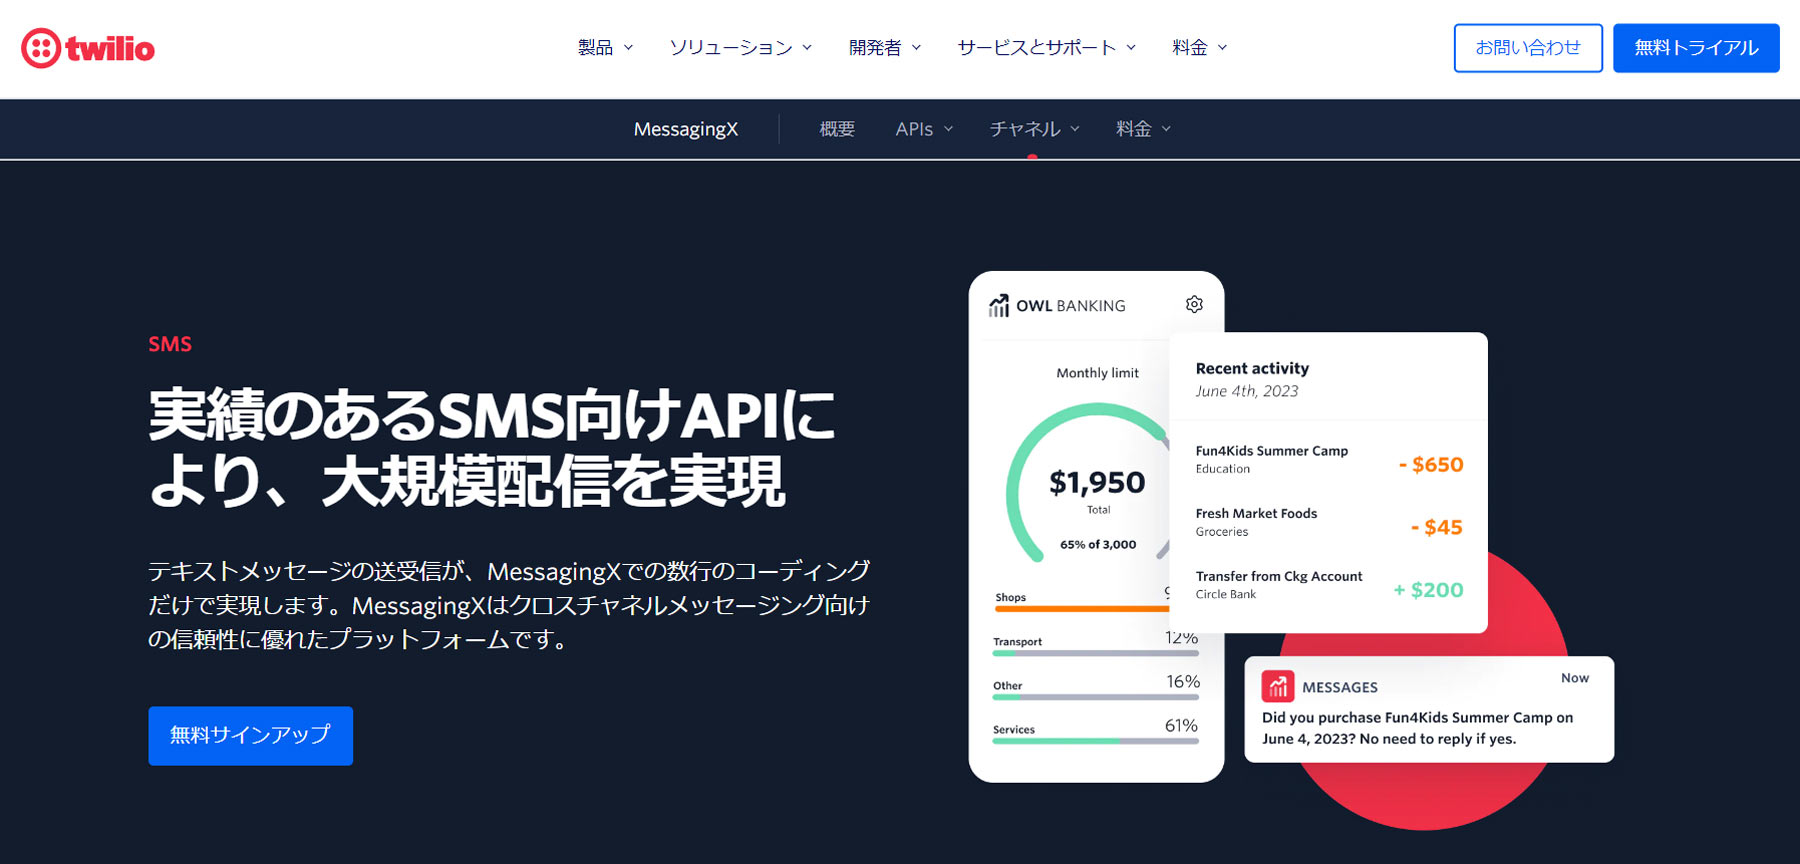Viewport: 1800px width, 864px height.
Task: Click the お問い合わせ button
Action: click(1528, 48)
